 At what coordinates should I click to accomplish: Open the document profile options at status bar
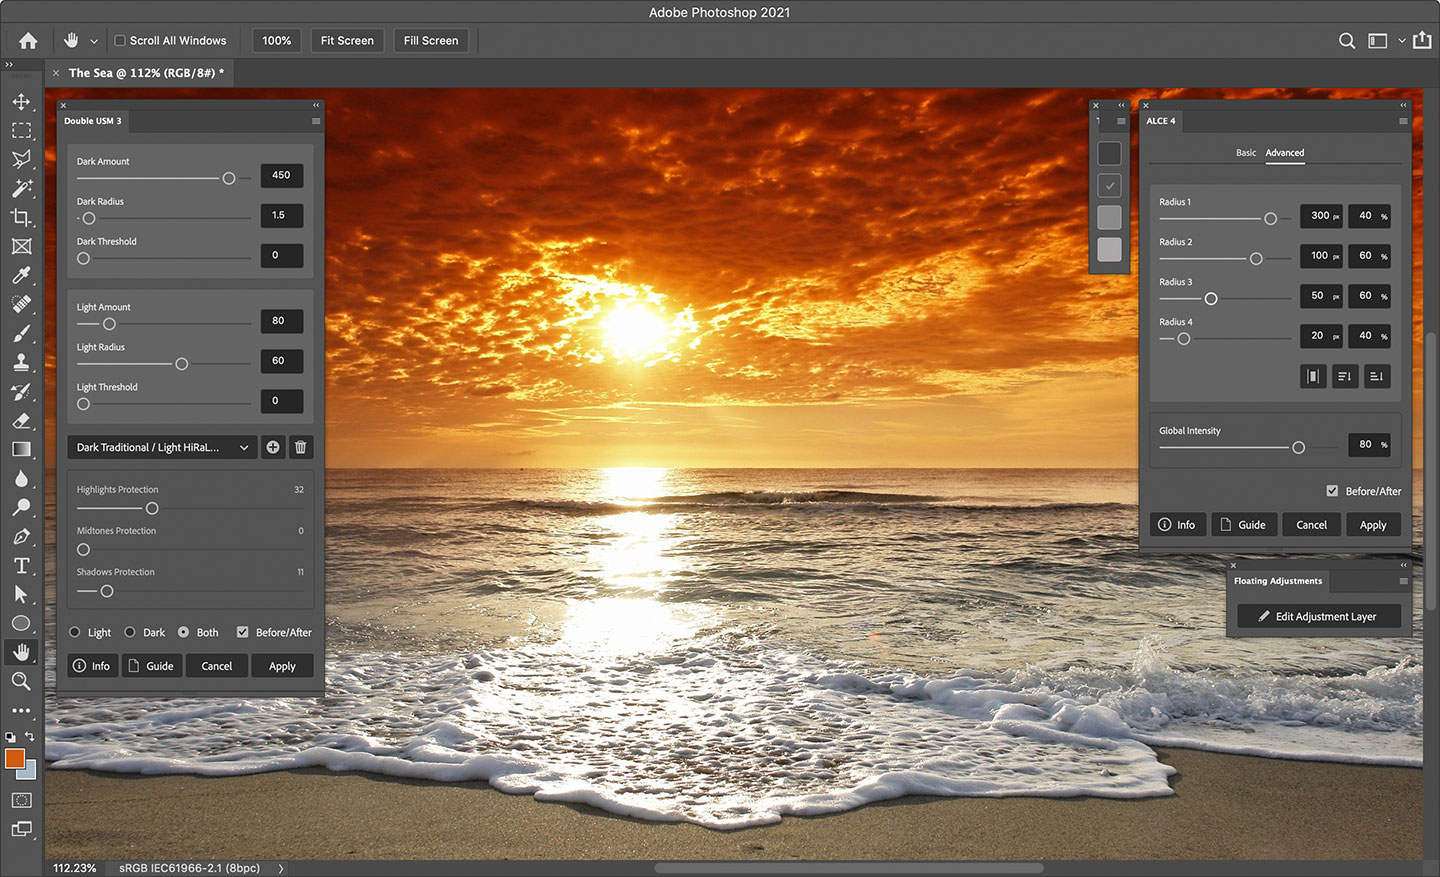pyautogui.click(x=281, y=868)
